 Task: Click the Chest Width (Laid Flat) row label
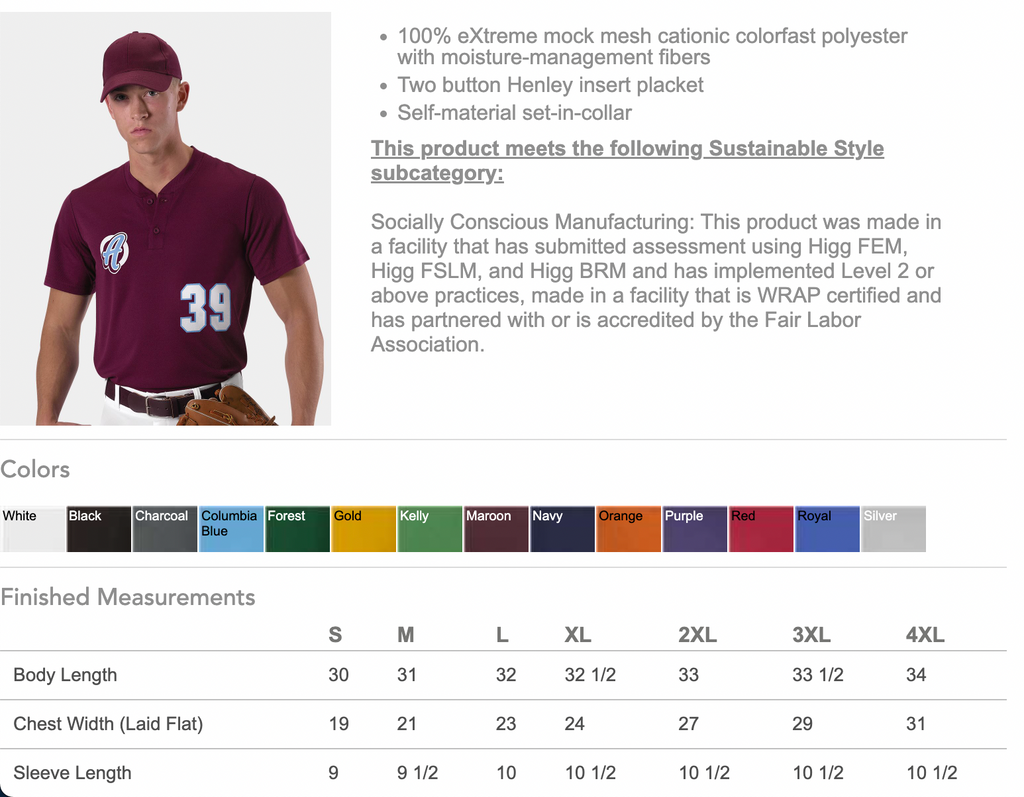[108, 723]
